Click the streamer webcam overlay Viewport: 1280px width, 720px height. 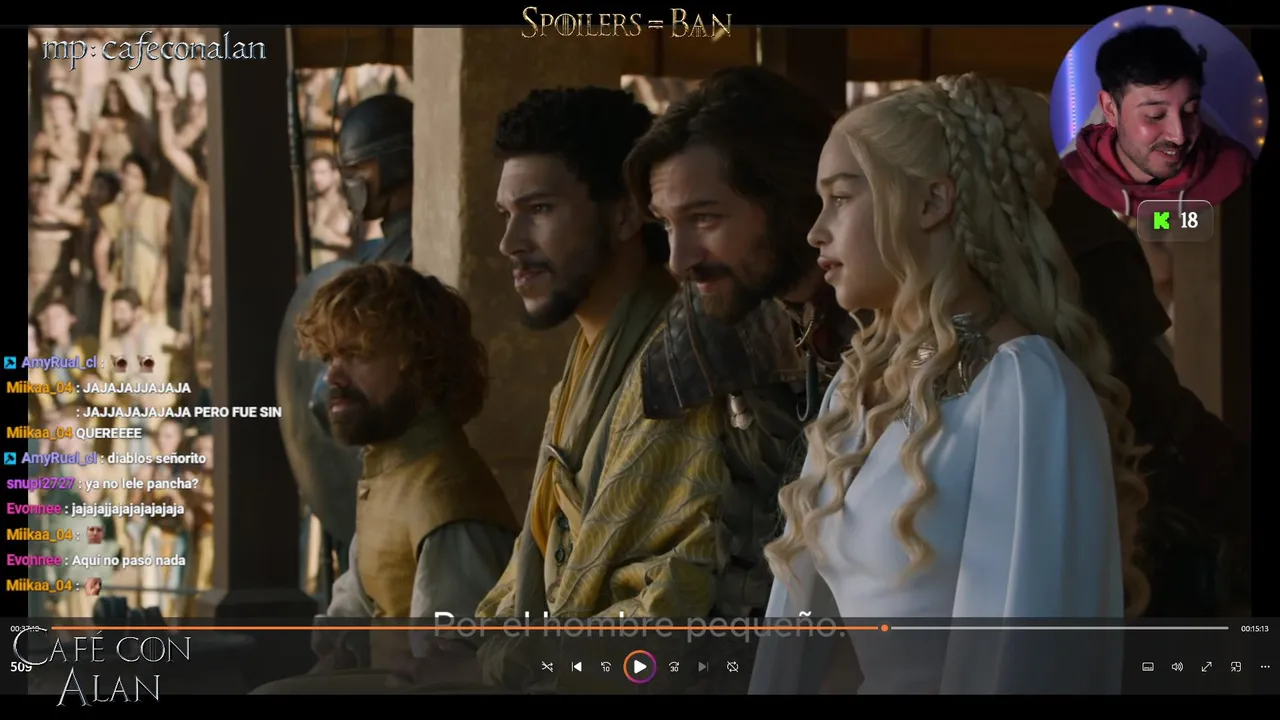[x=1158, y=112]
